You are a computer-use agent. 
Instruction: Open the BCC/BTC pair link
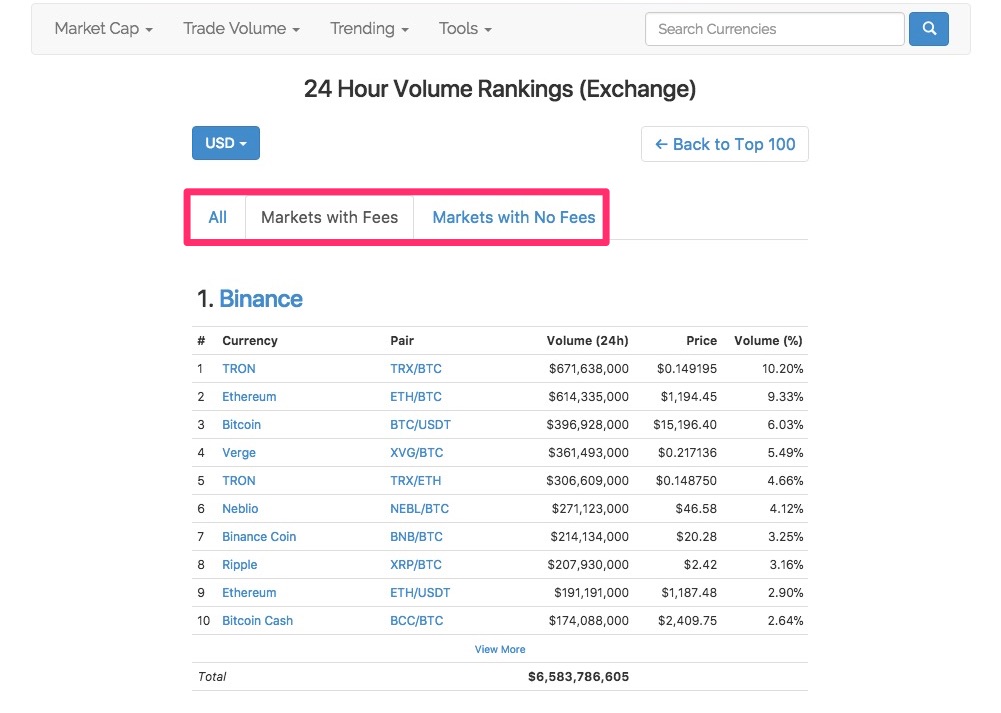416,621
